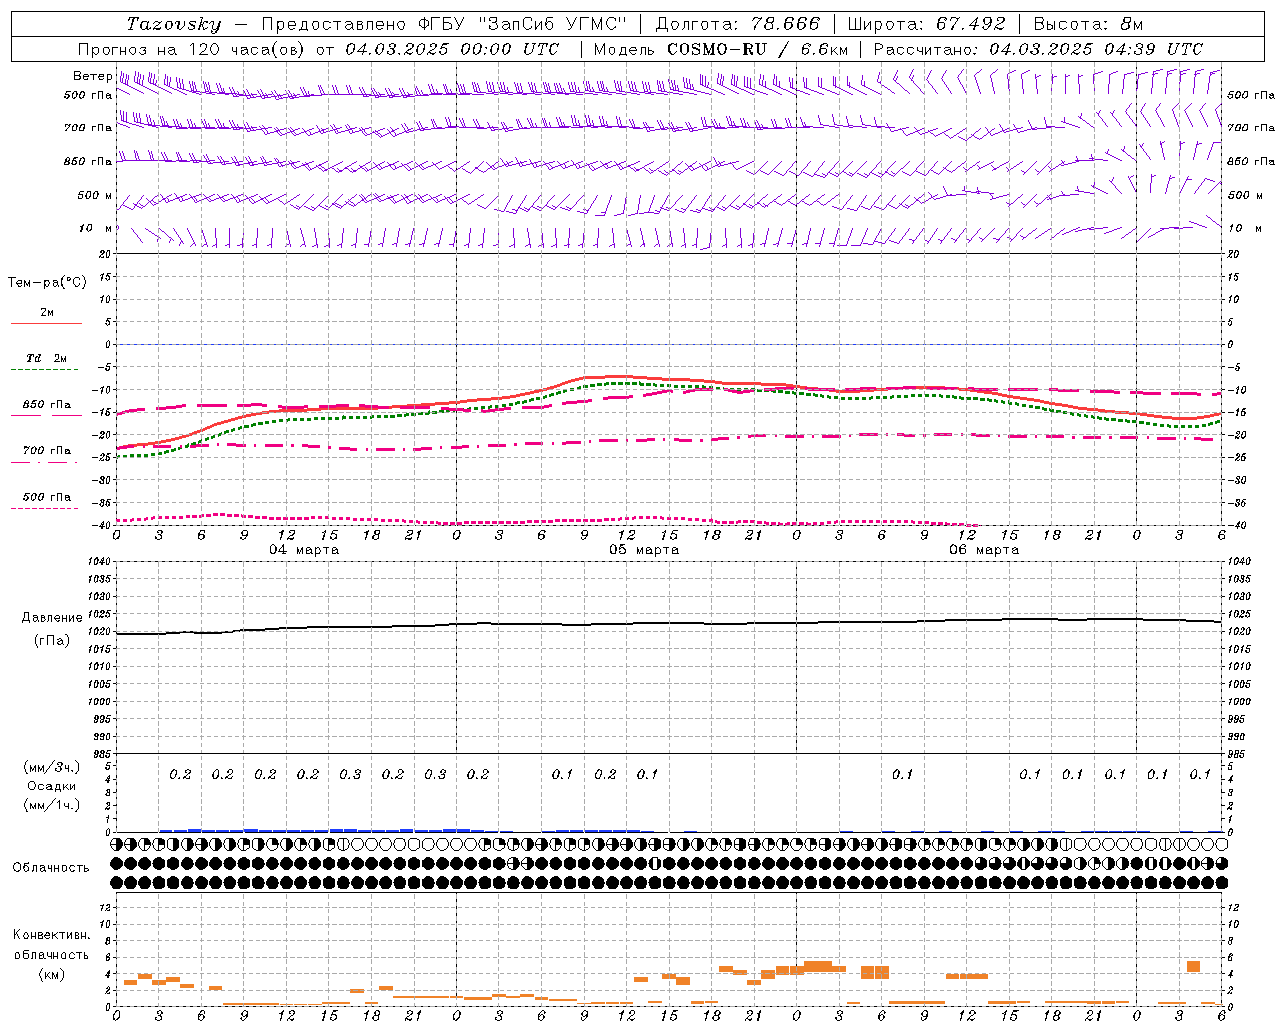Click the 'Ветер' wind panel label
The height and width of the screenshot is (1024, 1280).
click(92, 76)
